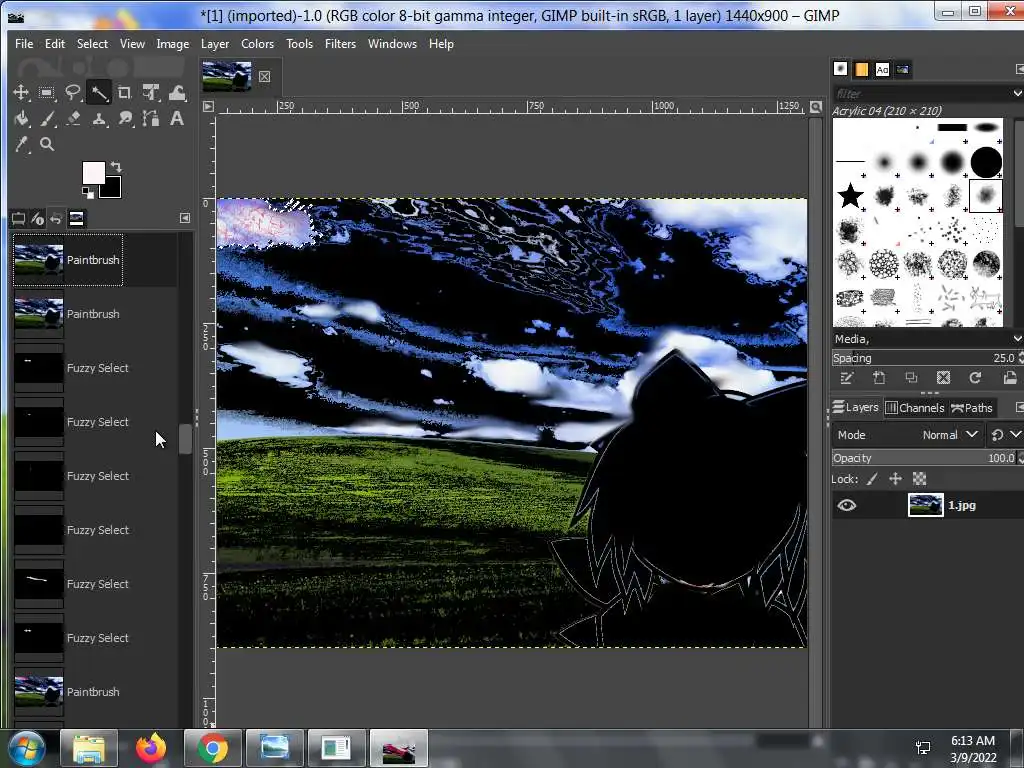Switch to the Patterns tab

click(861, 69)
